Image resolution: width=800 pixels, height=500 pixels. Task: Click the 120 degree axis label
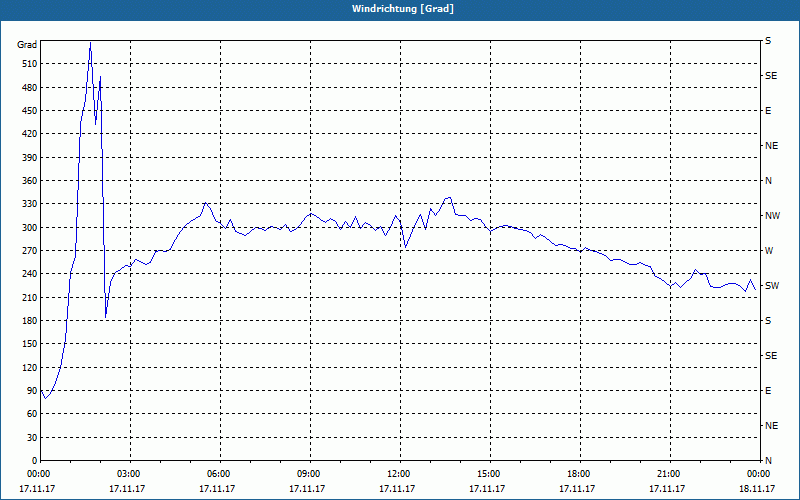[30, 367]
